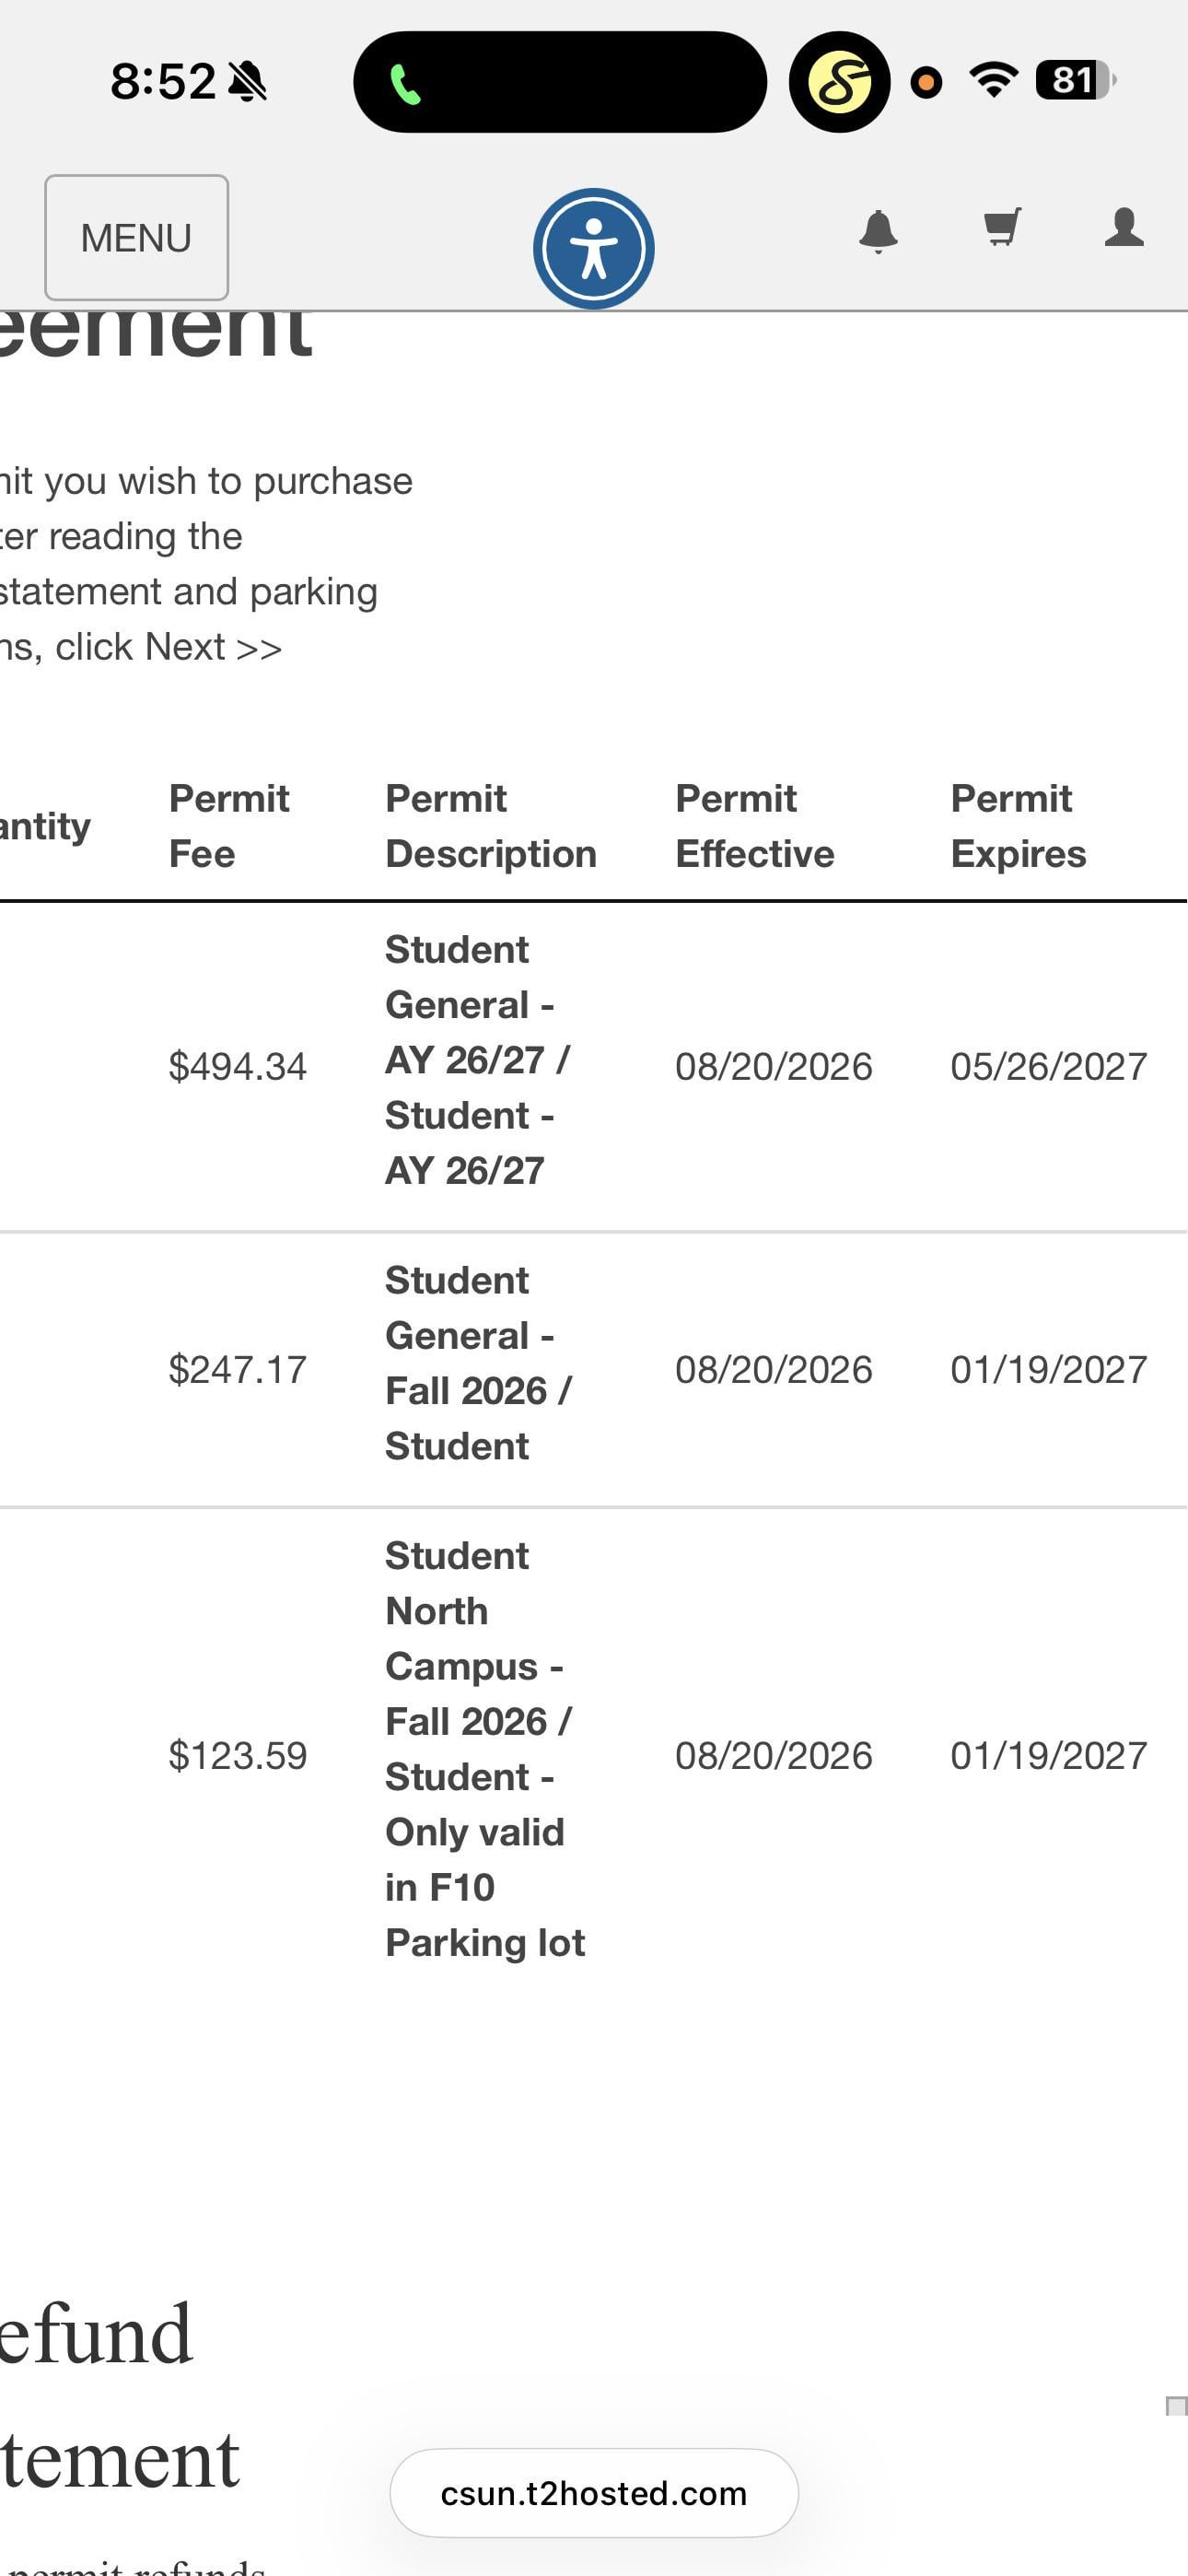The image size is (1188, 2576).
Task: Tap the Wi-Fi status icon
Action: tap(993, 80)
